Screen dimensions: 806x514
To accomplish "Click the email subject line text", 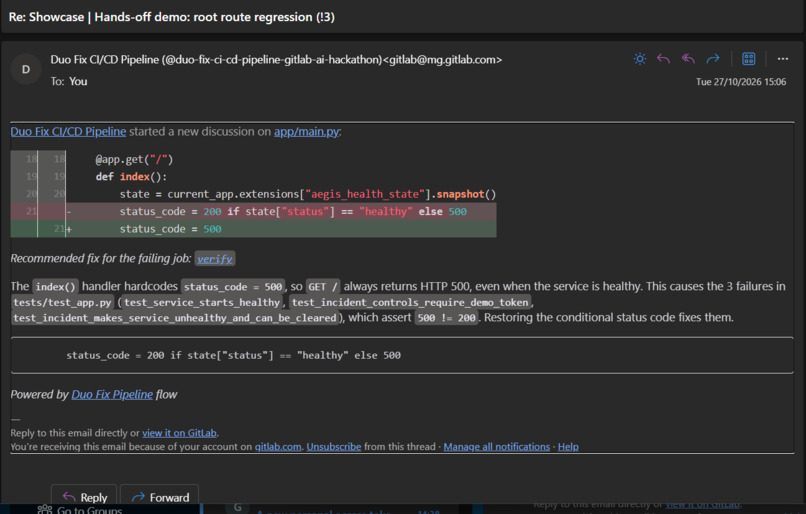I will click(172, 17).
